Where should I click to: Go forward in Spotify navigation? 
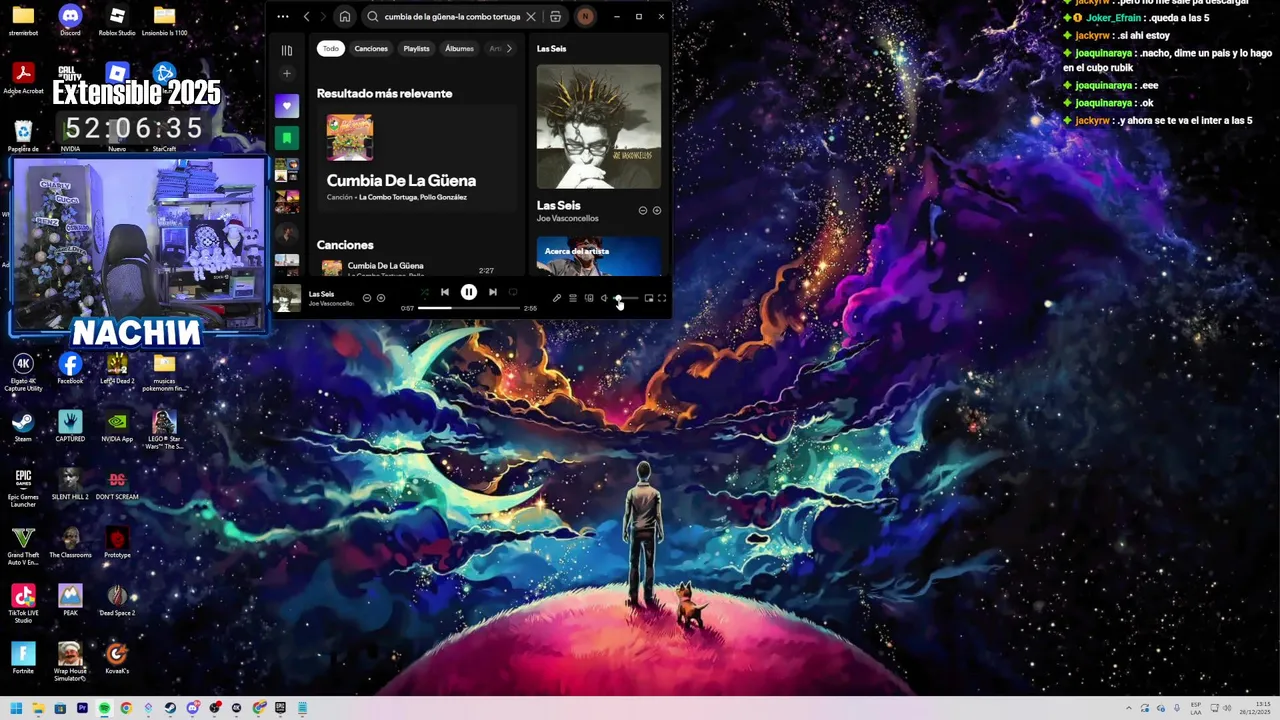coord(322,17)
